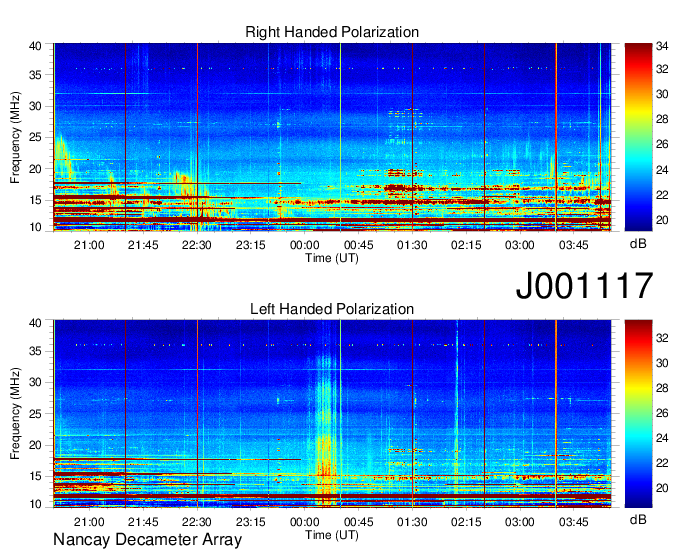Click the 28 value on Right Handed color bar
680x552 pixels.
[662, 119]
